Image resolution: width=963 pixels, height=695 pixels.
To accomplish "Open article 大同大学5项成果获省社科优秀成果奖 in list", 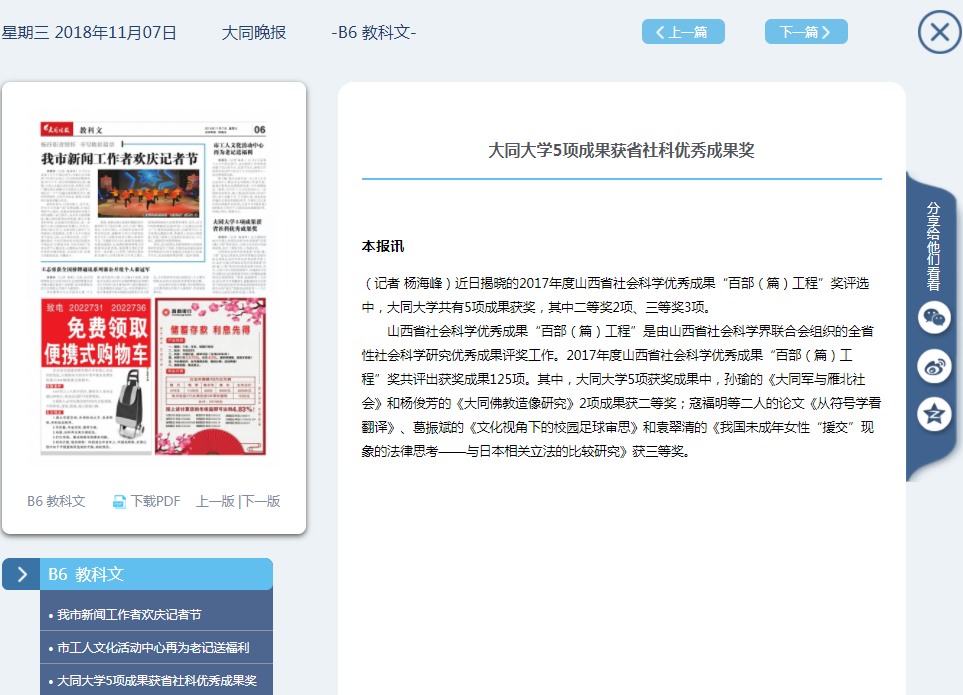I will [x=157, y=681].
